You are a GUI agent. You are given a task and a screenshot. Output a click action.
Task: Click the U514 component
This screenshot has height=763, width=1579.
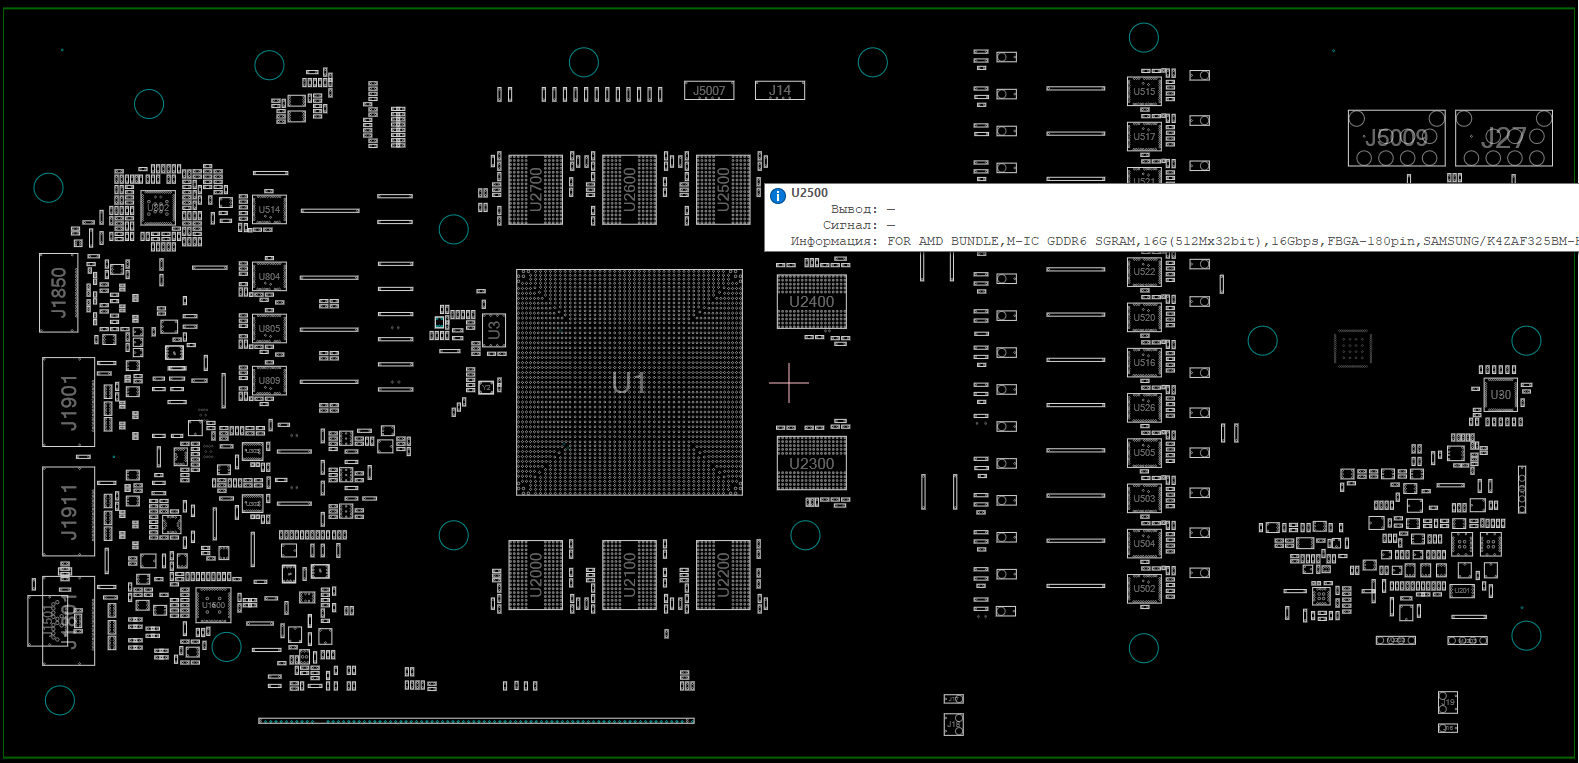pos(269,210)
